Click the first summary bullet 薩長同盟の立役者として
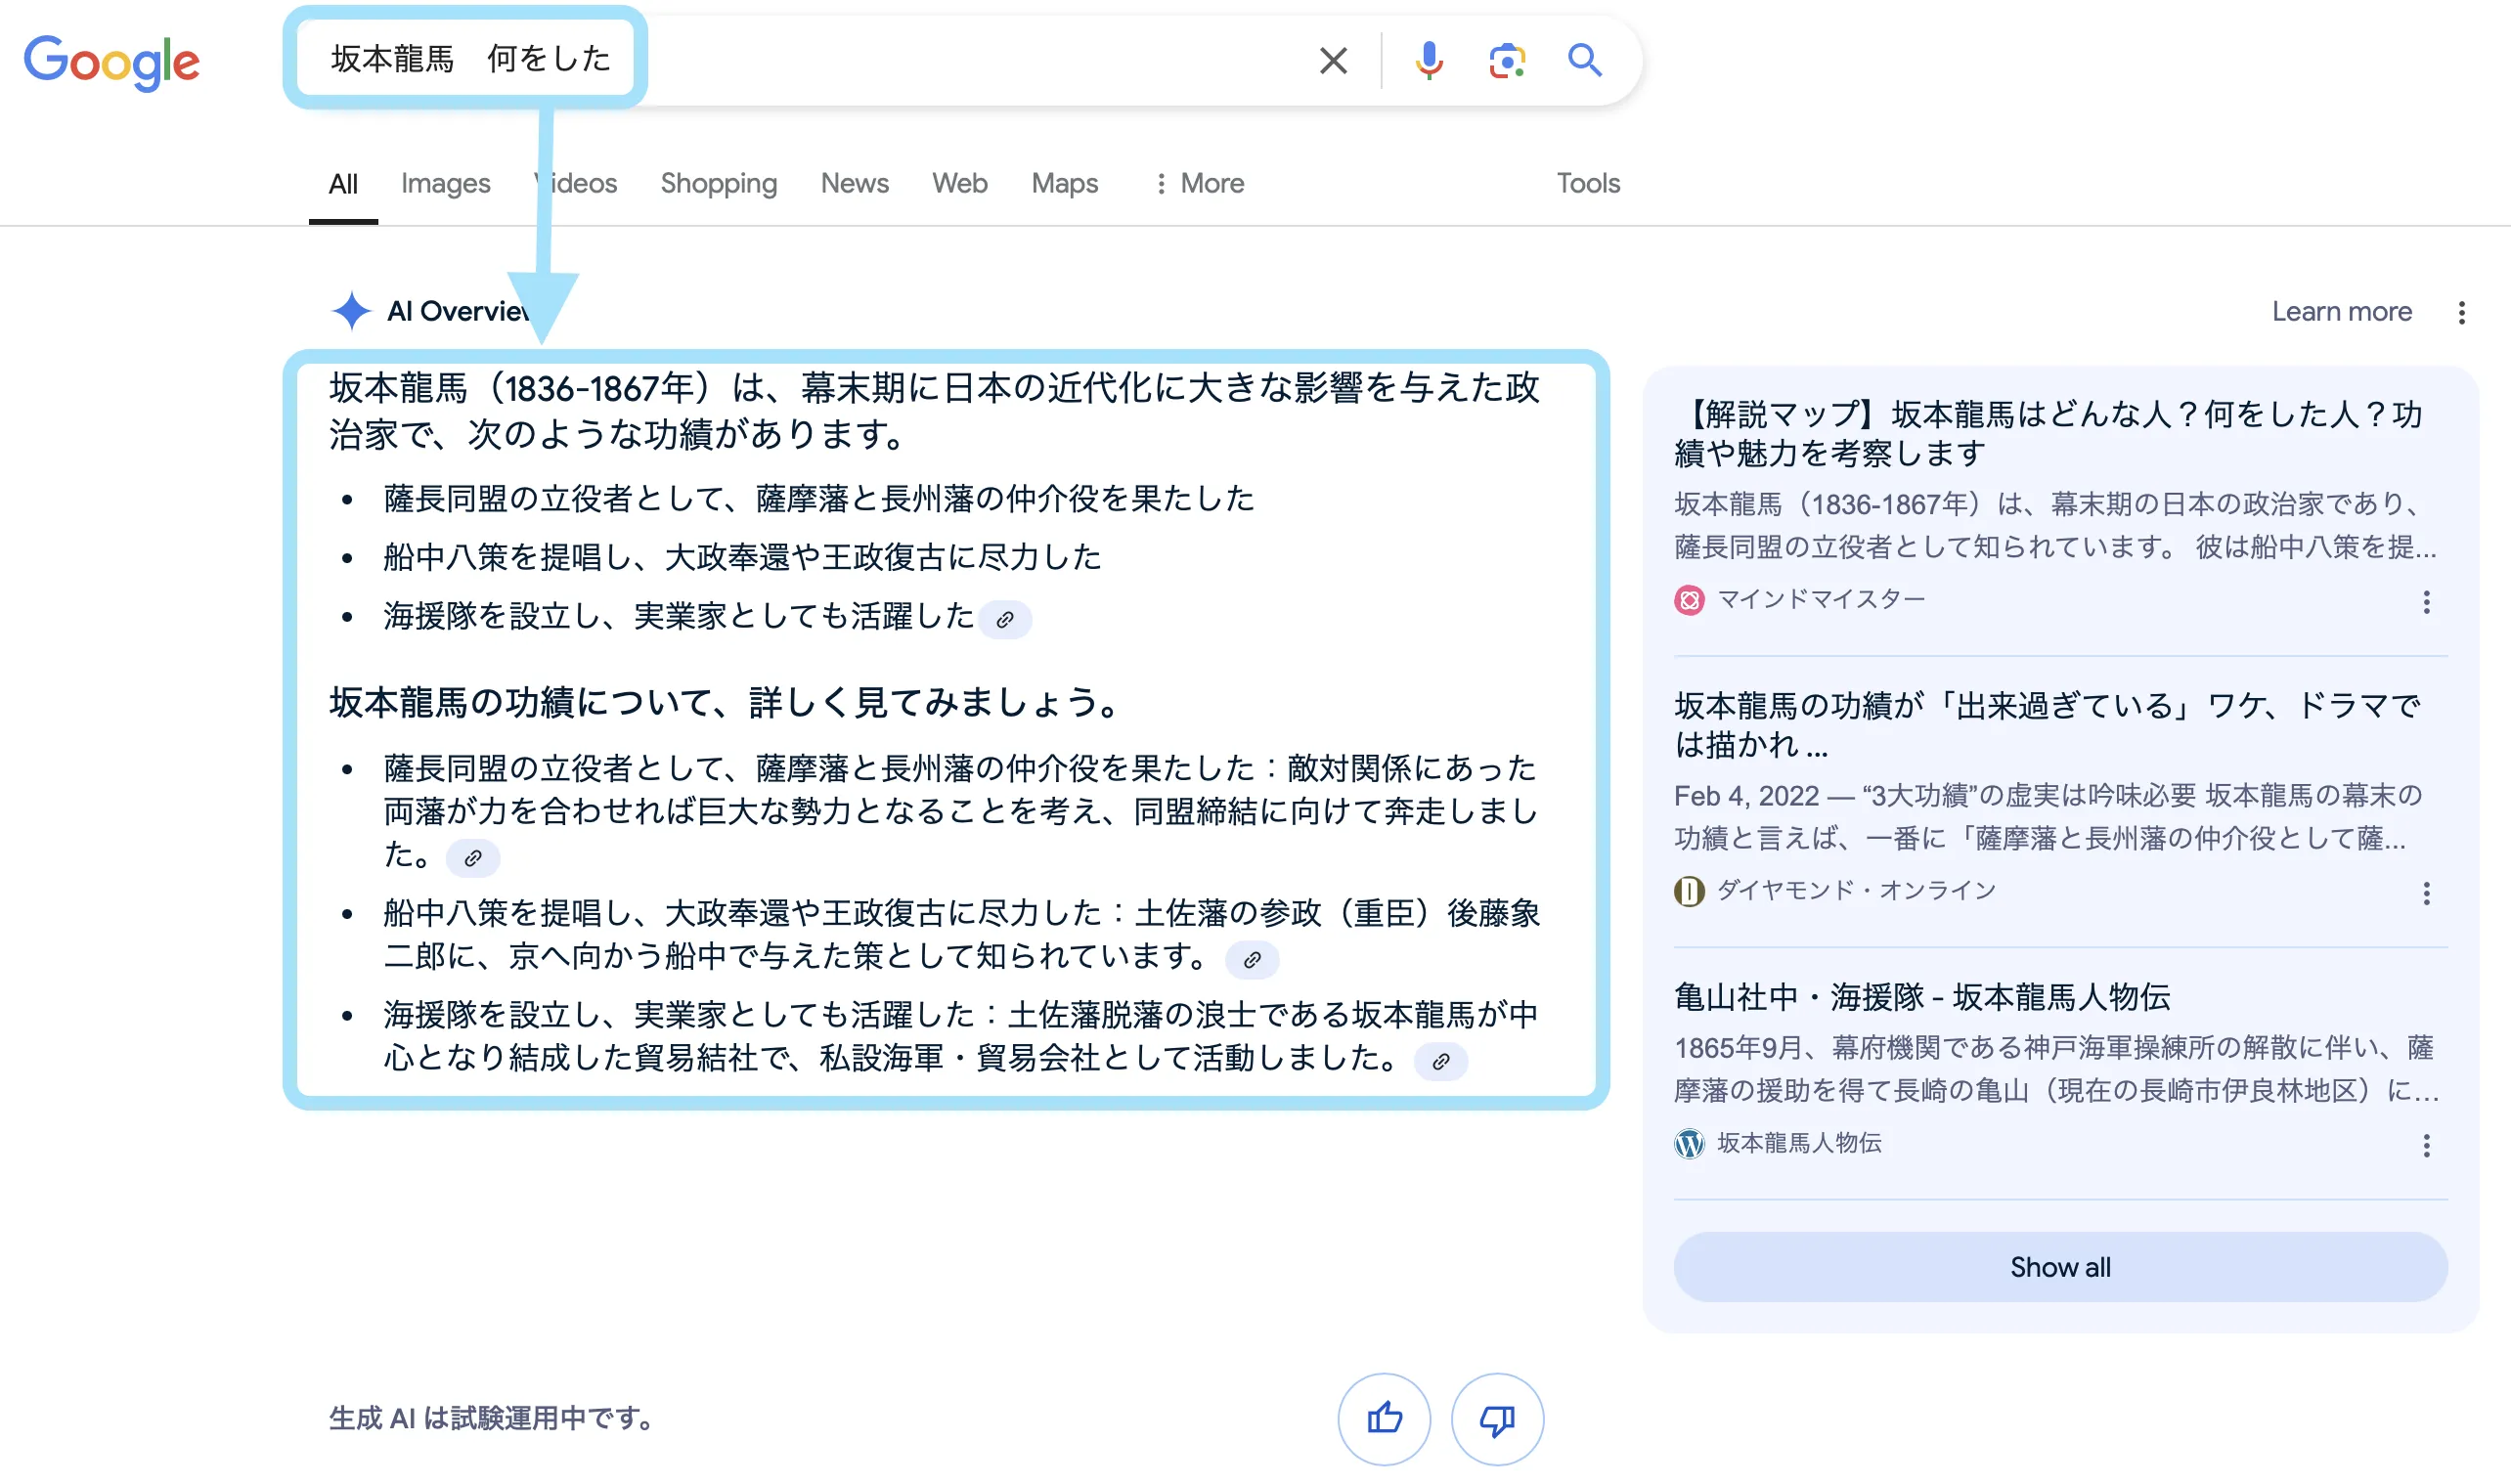This screenshot has width=2511, height=1484. click(x=818, y=499)
